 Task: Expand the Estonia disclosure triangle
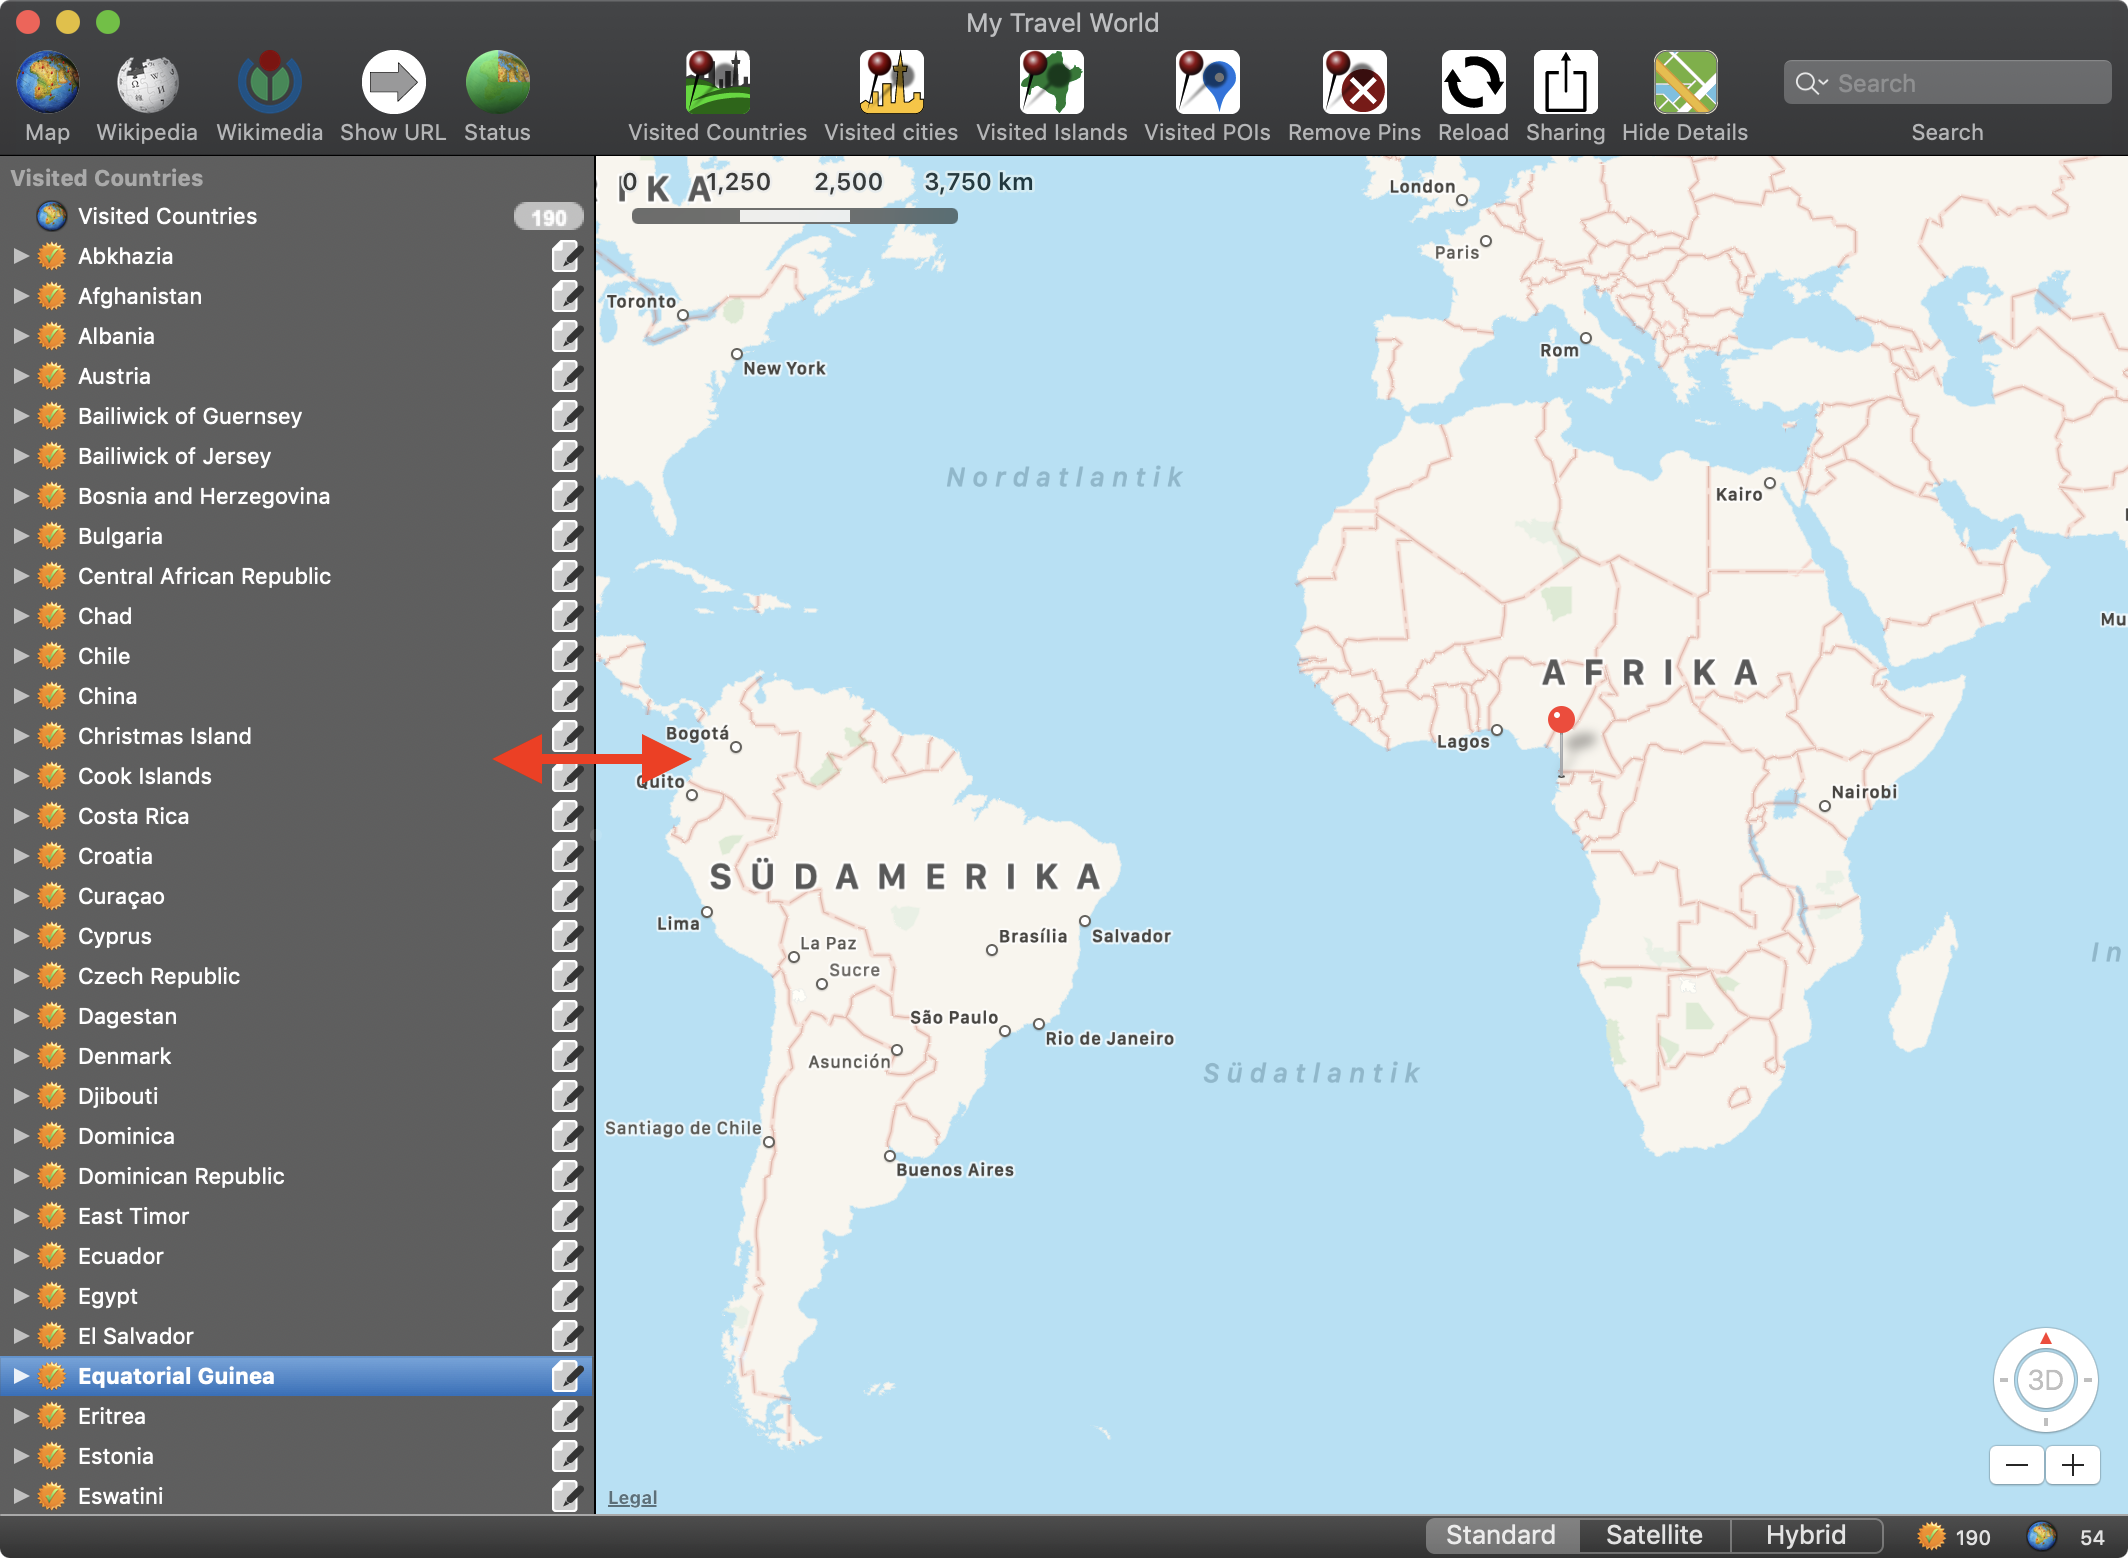21,1456
